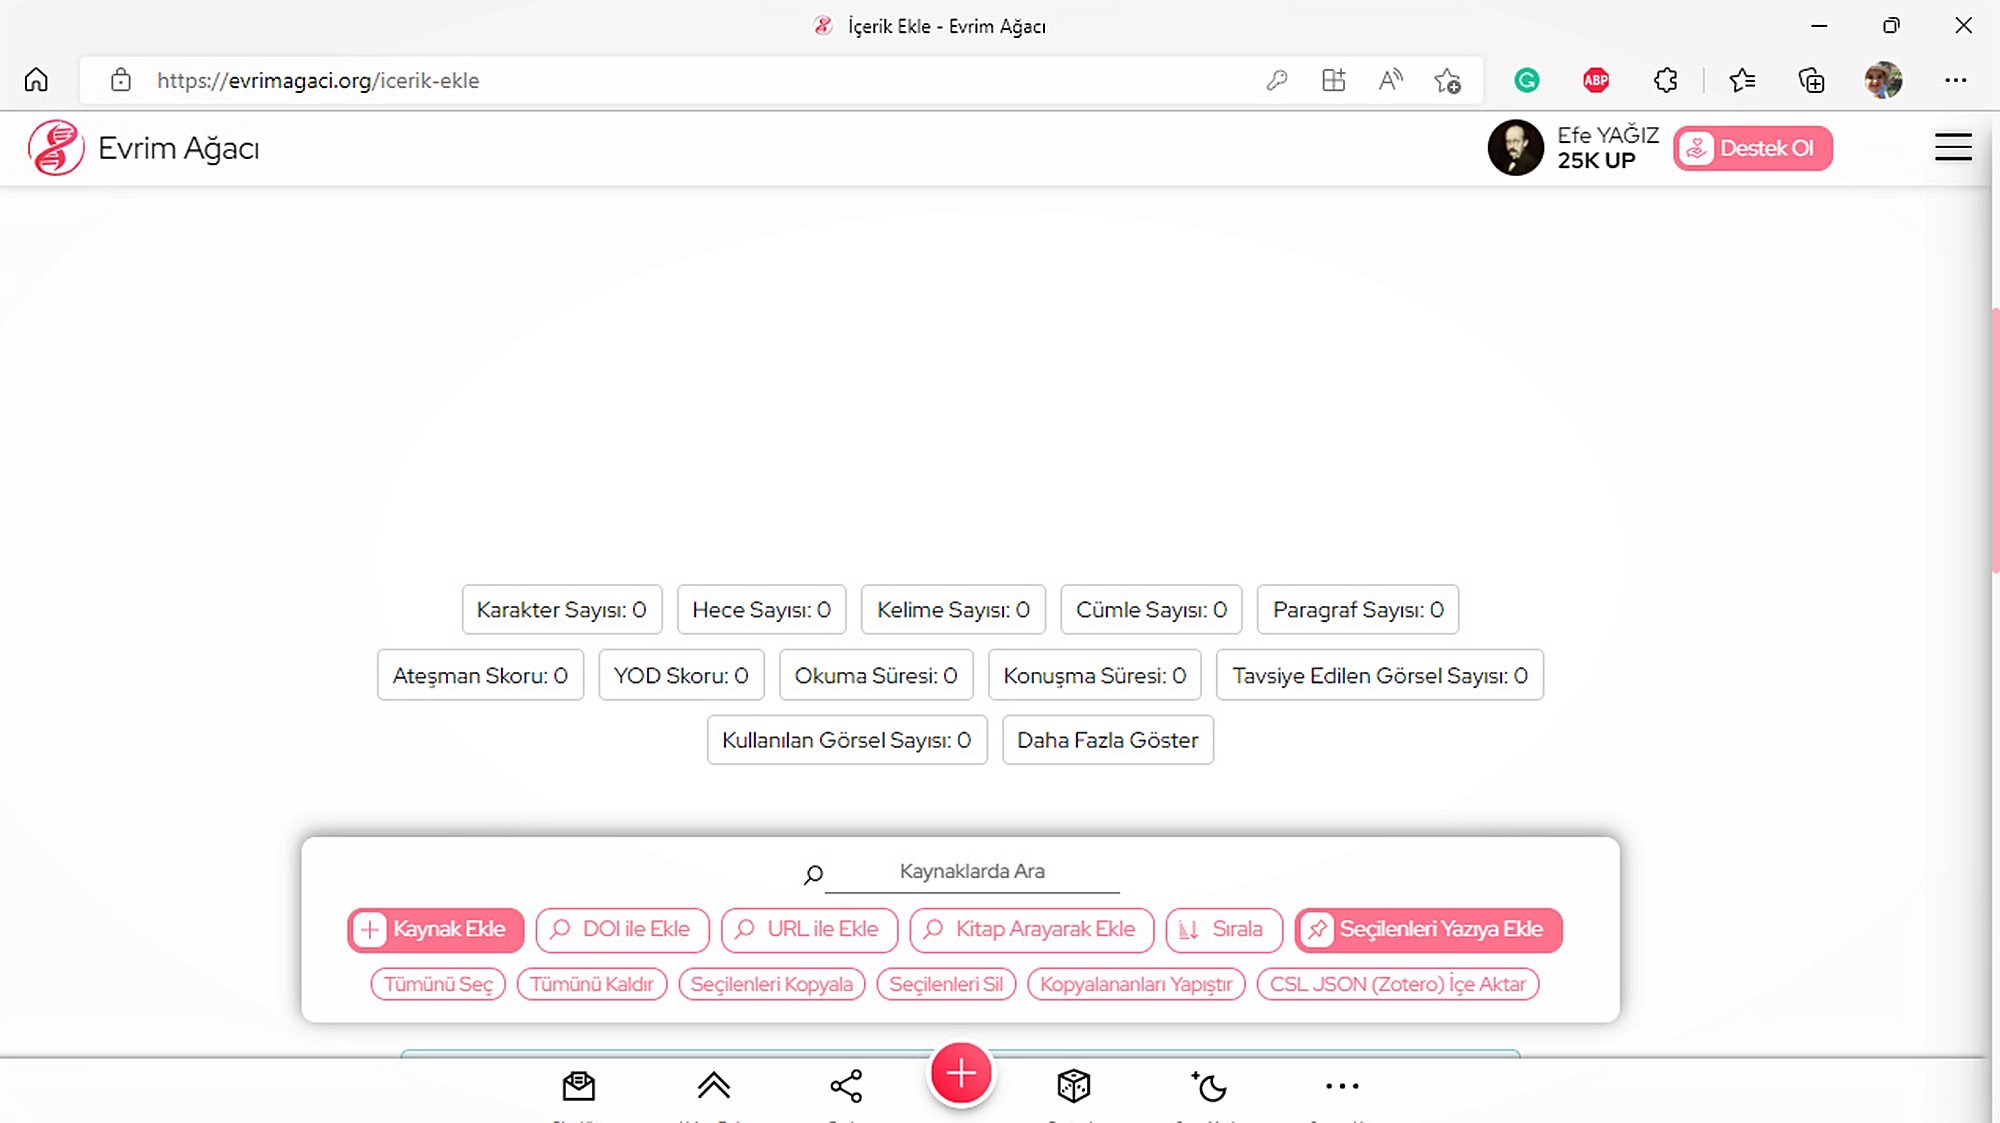
Task: Click the red plus add button
Action: (x=960, y=1074)
